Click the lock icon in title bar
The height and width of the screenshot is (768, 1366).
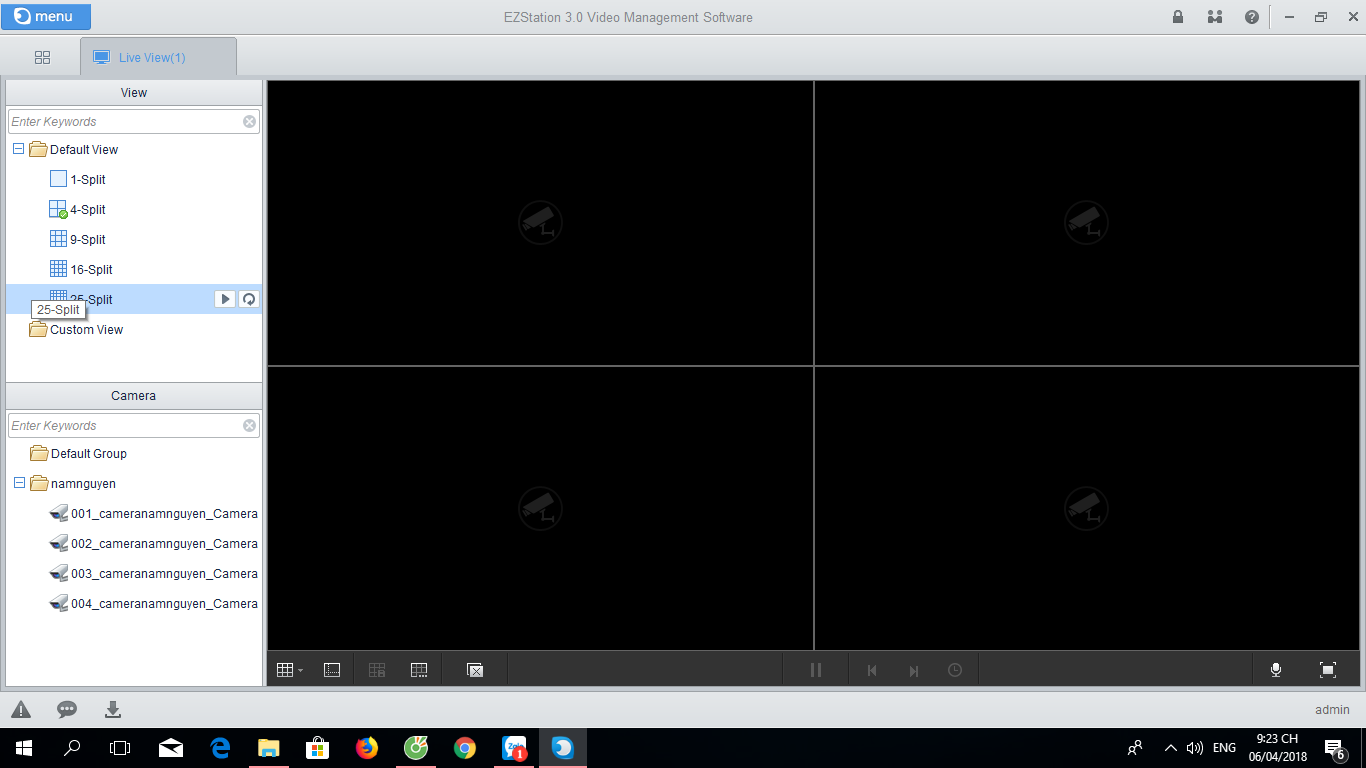(1178, 17)
